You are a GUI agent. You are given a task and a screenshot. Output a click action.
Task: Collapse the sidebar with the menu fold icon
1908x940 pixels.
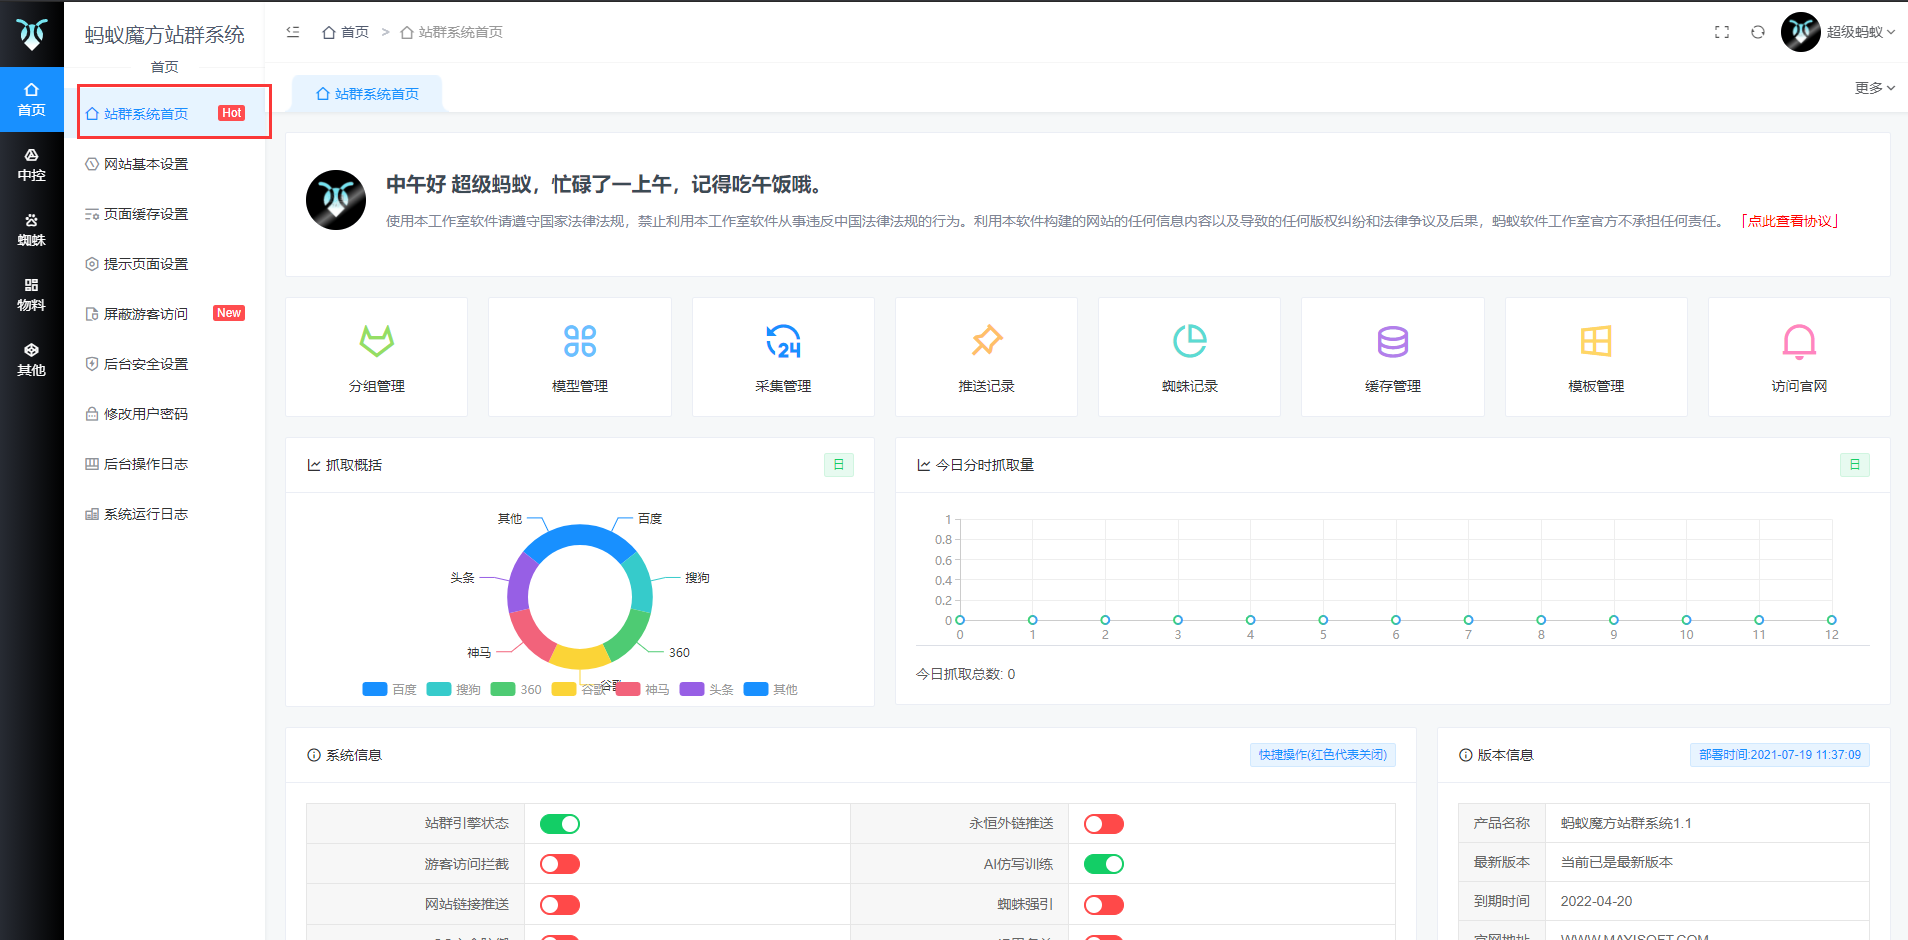click(x=293, y=32)
